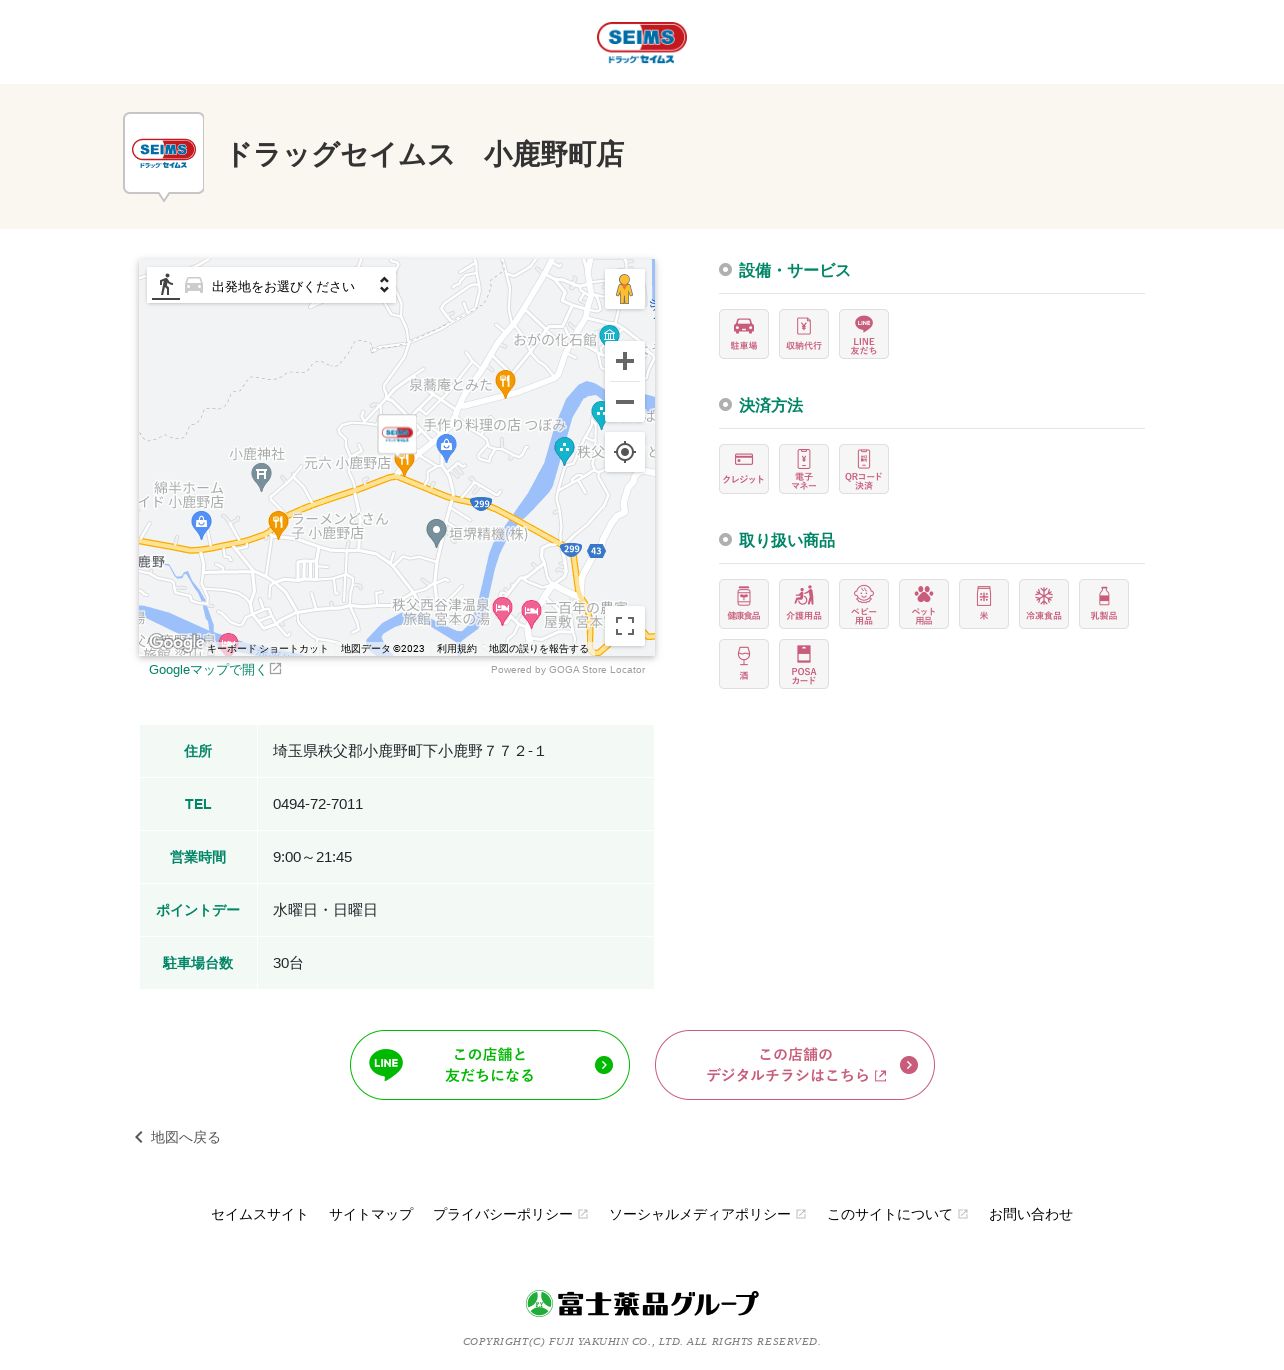The height and width of the screenshot is (1370, 1284).
Task: Open ソーシャルメディアポリシー footer link
Action: pyautogui.click(x=707, y=1214)
